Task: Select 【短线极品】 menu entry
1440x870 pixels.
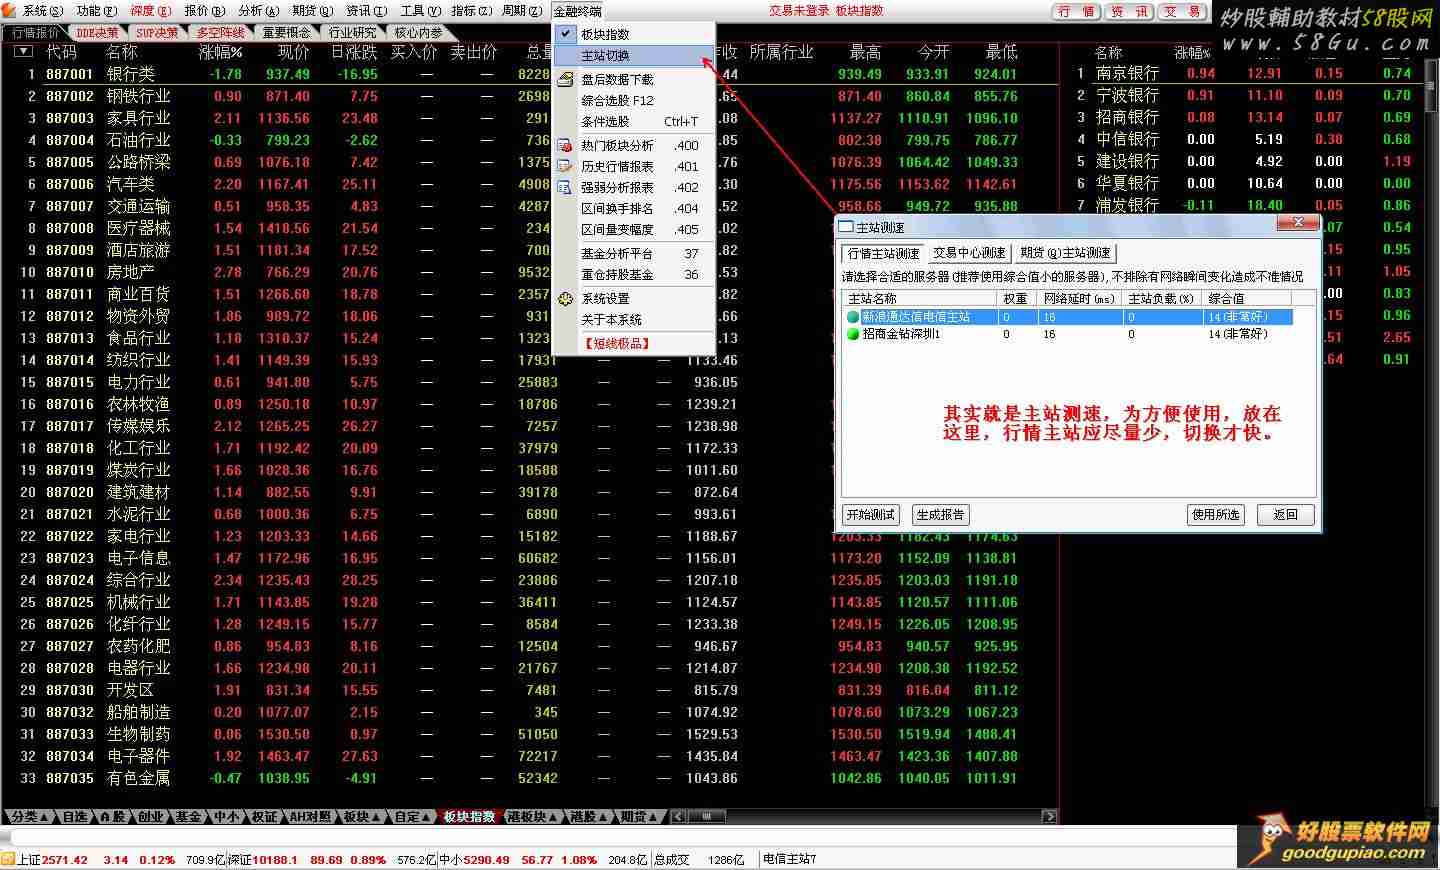Action: tap(634, 343)
